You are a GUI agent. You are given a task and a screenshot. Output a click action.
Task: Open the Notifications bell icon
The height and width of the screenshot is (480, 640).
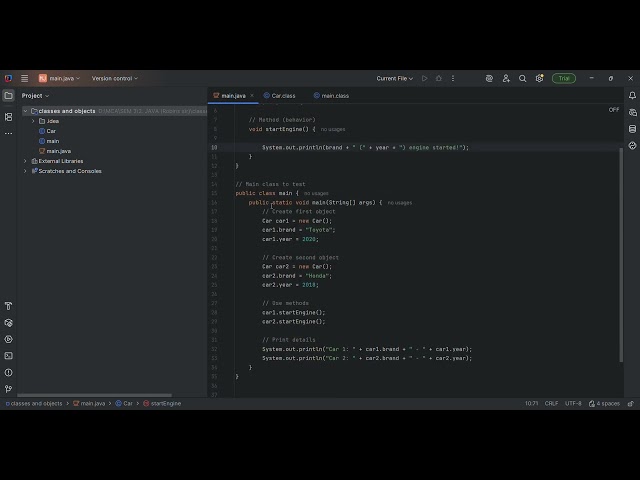[632, 96]
